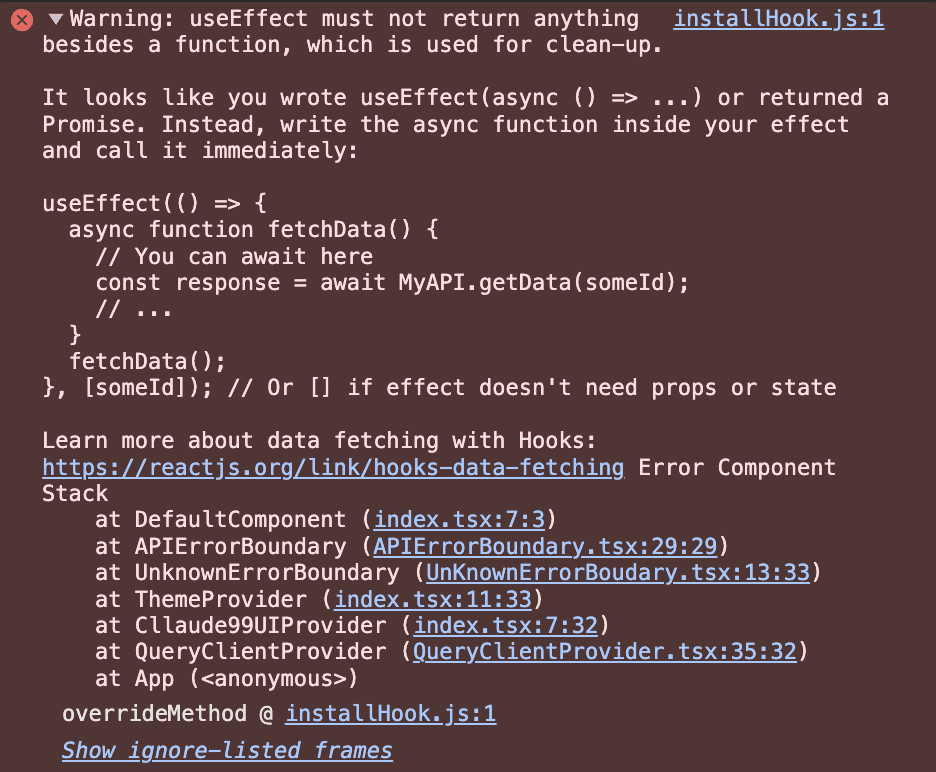Click the "at App (<anonymous>)" stack line
Viewport: 936px width, 772px height.
click(x=226, y=679)
